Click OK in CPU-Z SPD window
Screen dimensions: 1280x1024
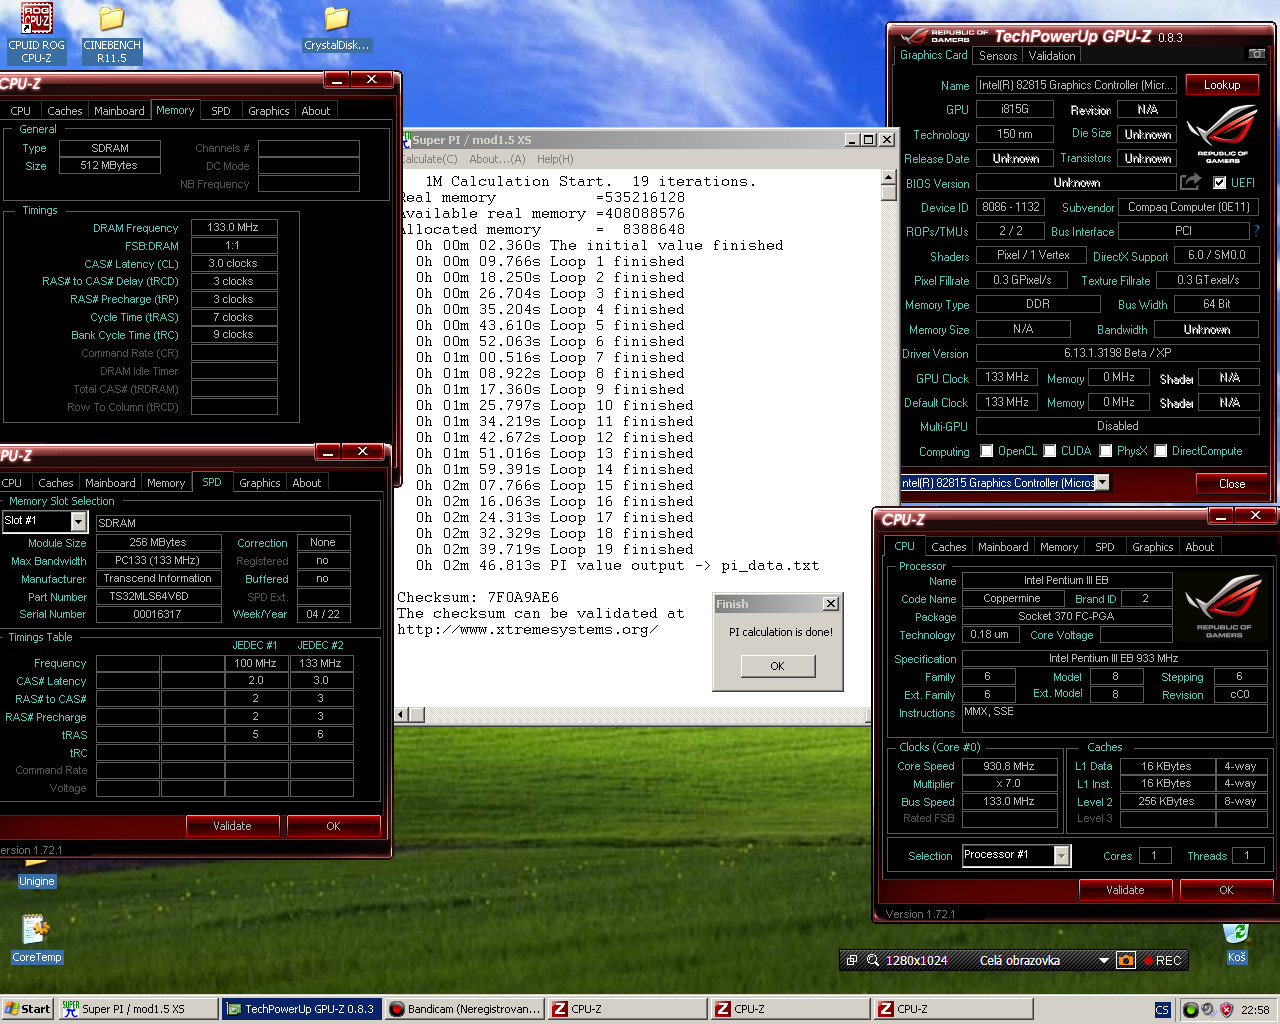click(333, 826)
